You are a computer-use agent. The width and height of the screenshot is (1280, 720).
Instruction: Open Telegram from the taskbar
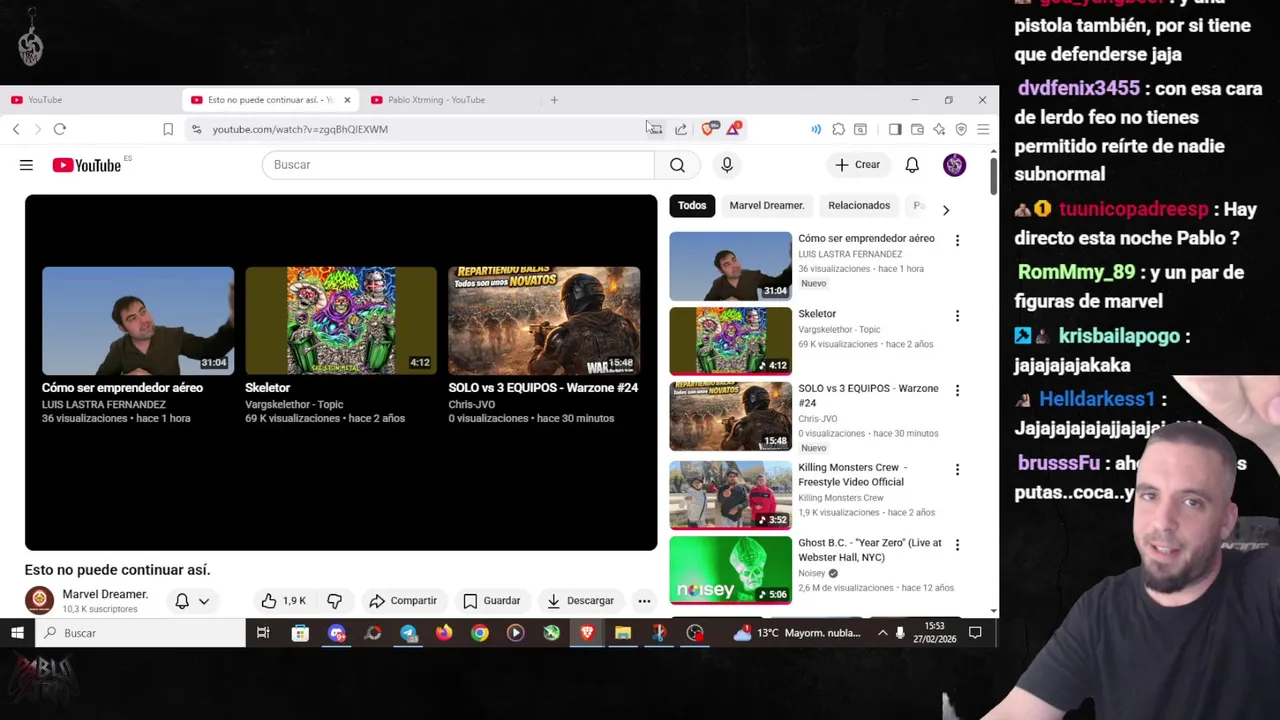pos(408,633)
